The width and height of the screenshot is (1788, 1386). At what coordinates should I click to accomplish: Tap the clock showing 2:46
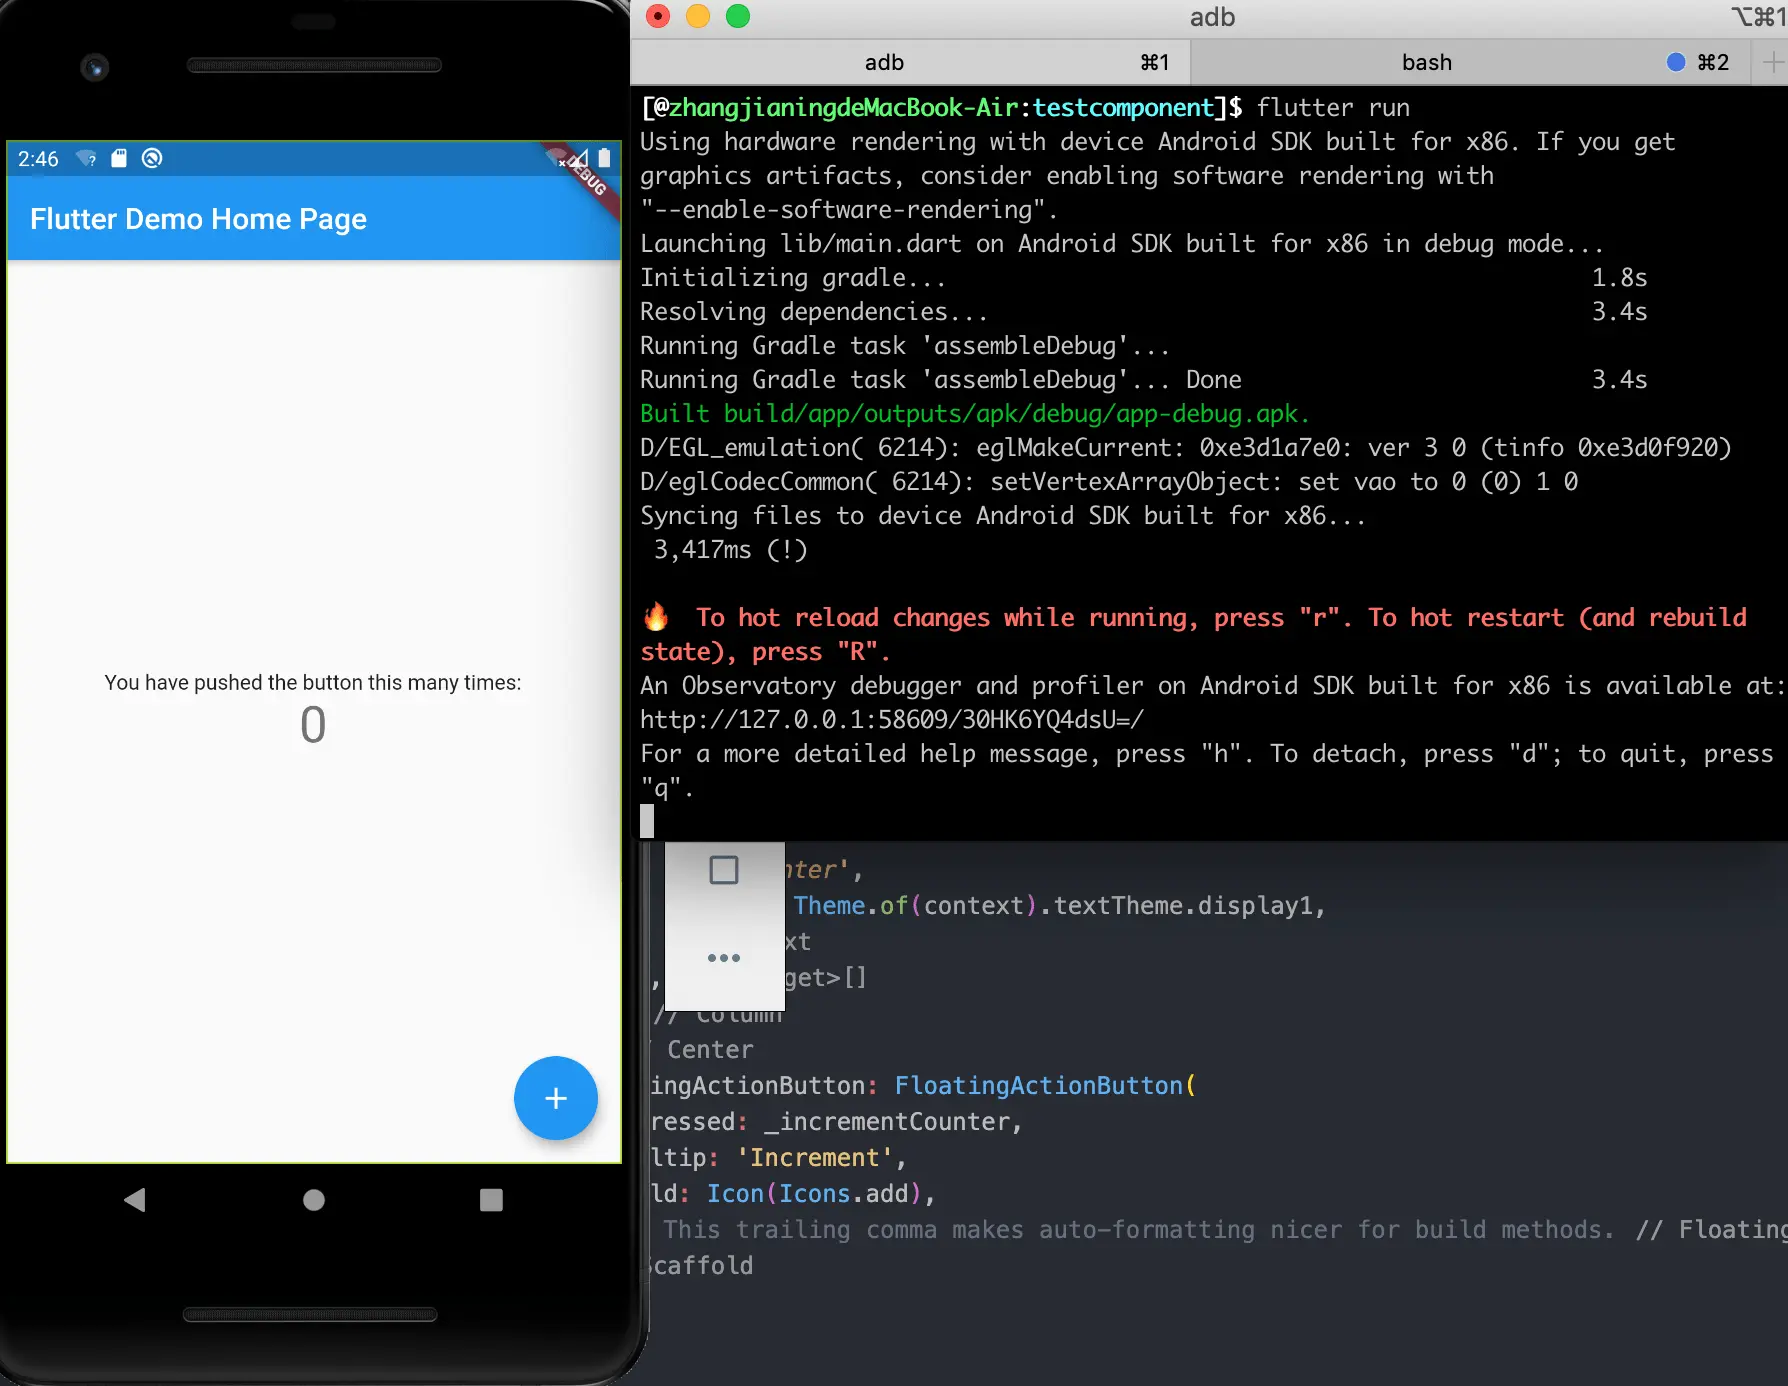click(x=38, y=159)
